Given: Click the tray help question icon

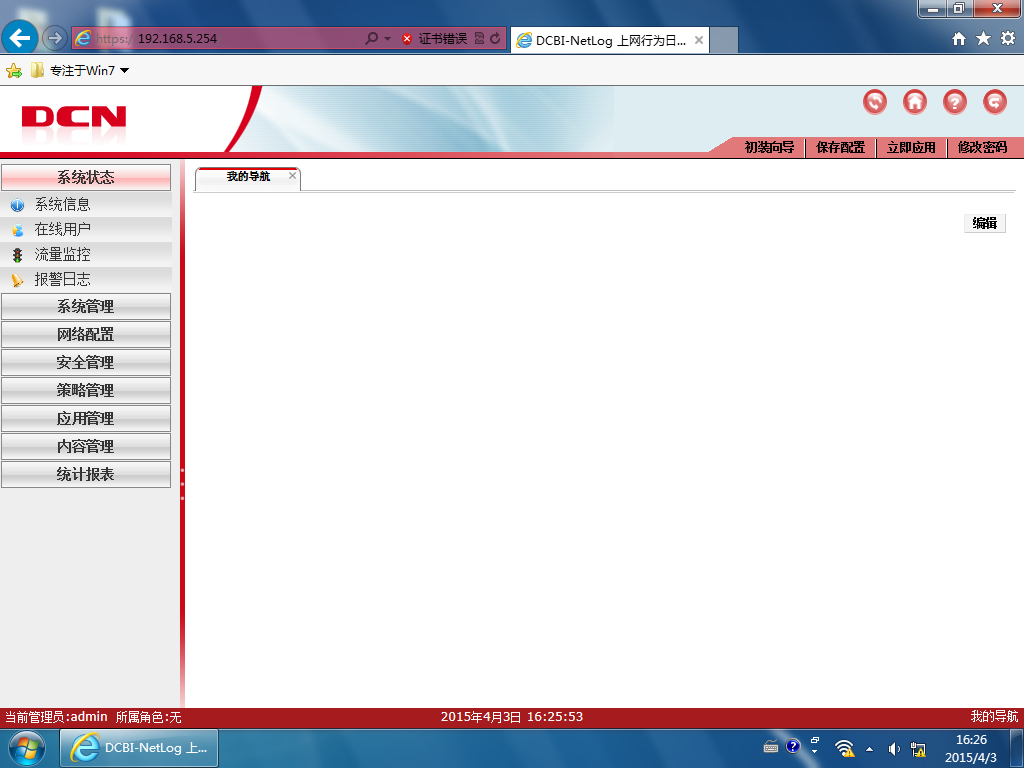Looking at the screenshot, I should tap(793, 746).
